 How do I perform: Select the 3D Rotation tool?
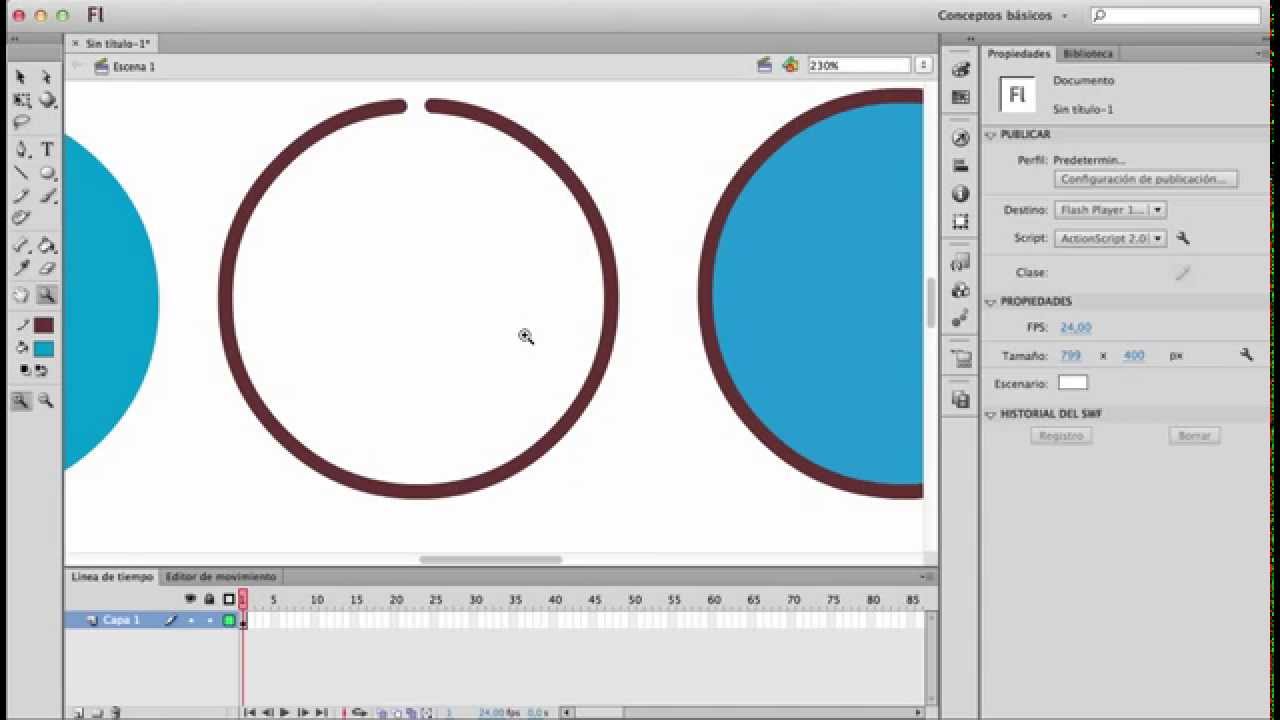click(x=46, y=100)
